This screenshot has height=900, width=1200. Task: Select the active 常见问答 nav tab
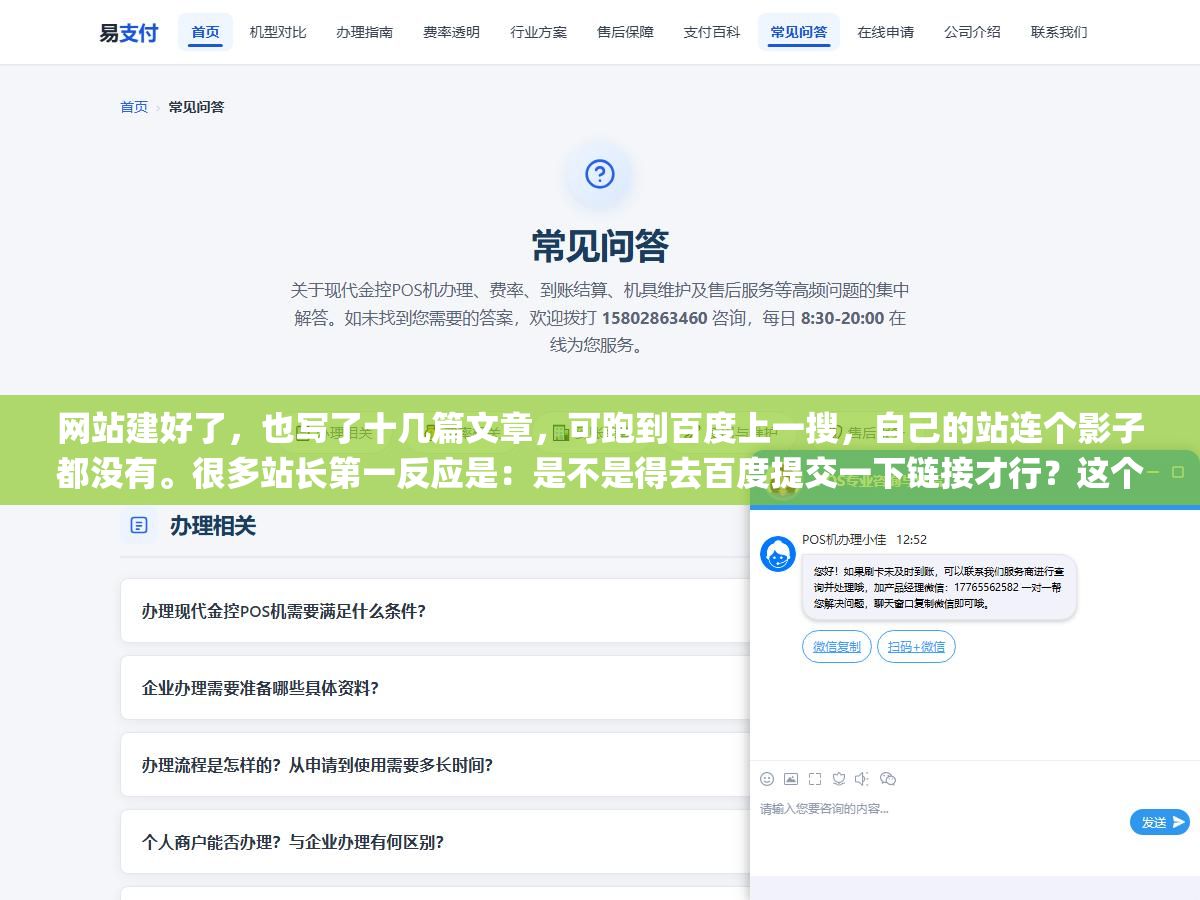799,32
